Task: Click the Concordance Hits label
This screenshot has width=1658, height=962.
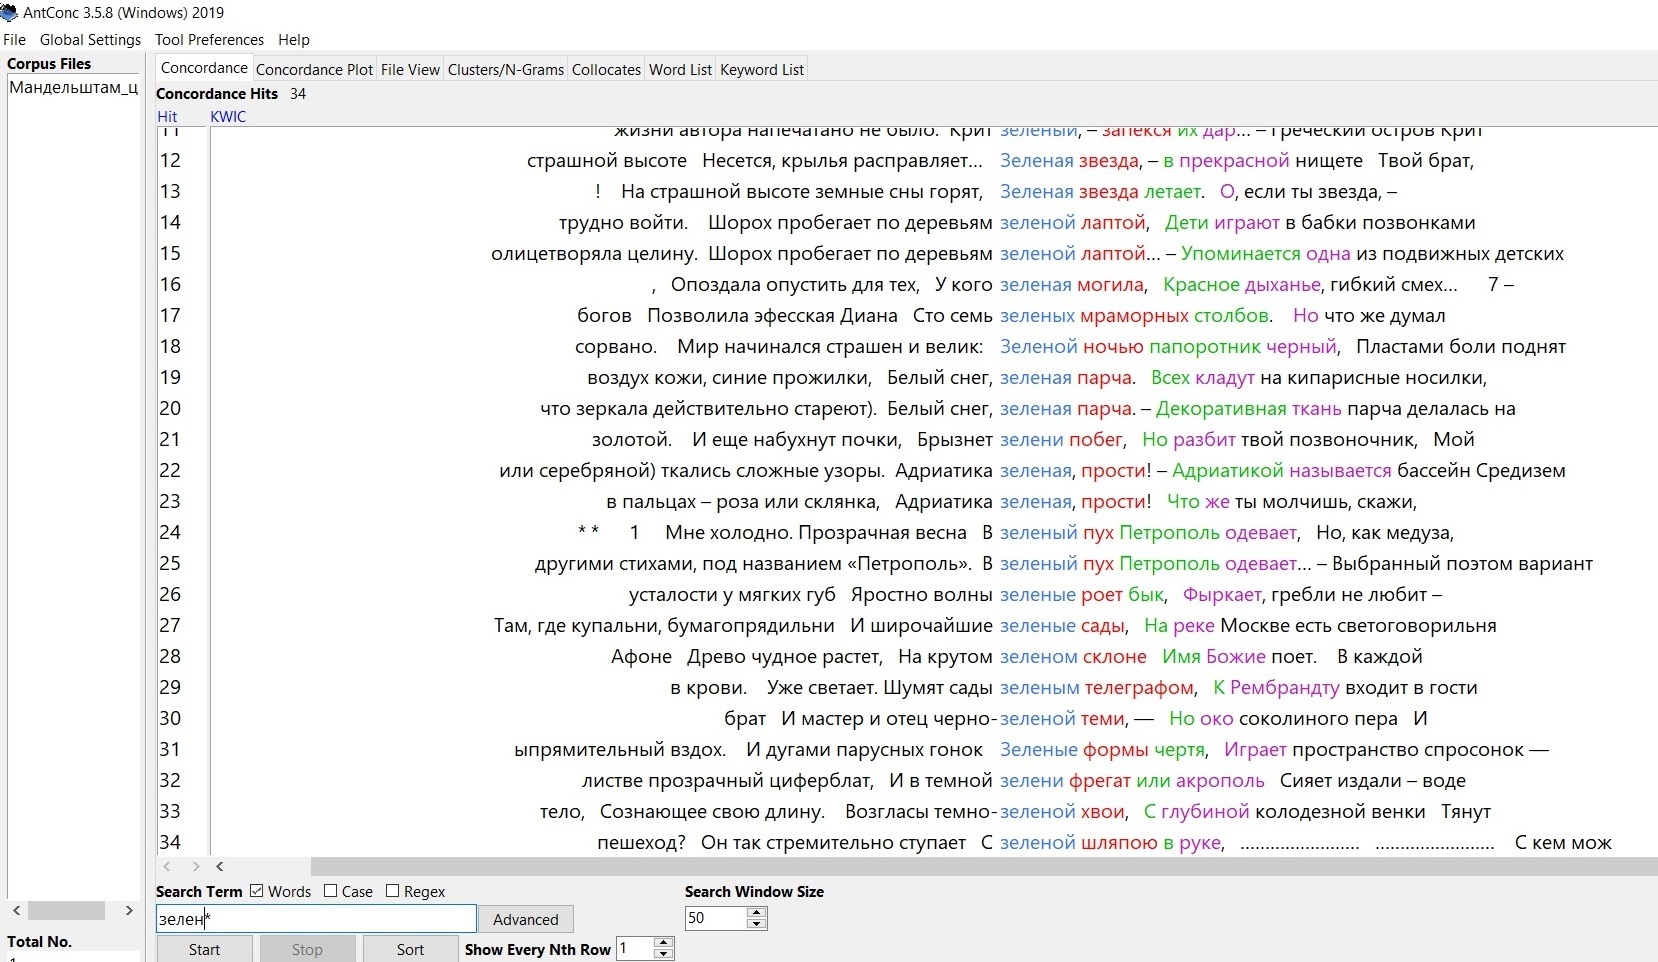Action: coord(217,93)
